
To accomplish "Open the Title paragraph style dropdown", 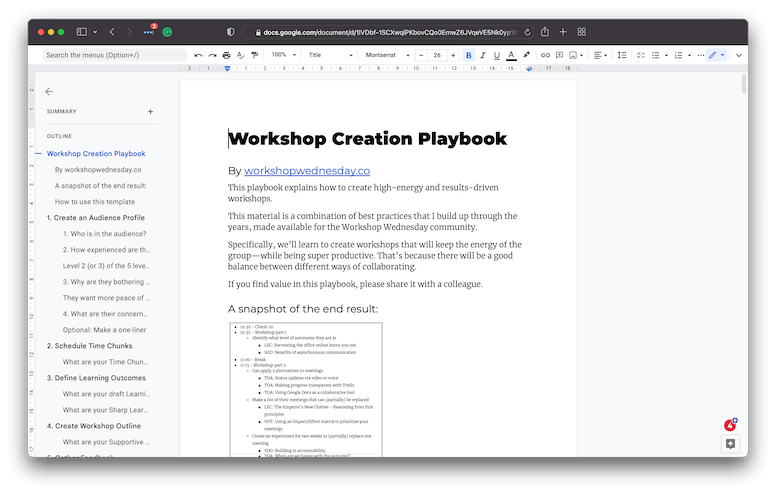I will 330,55.
